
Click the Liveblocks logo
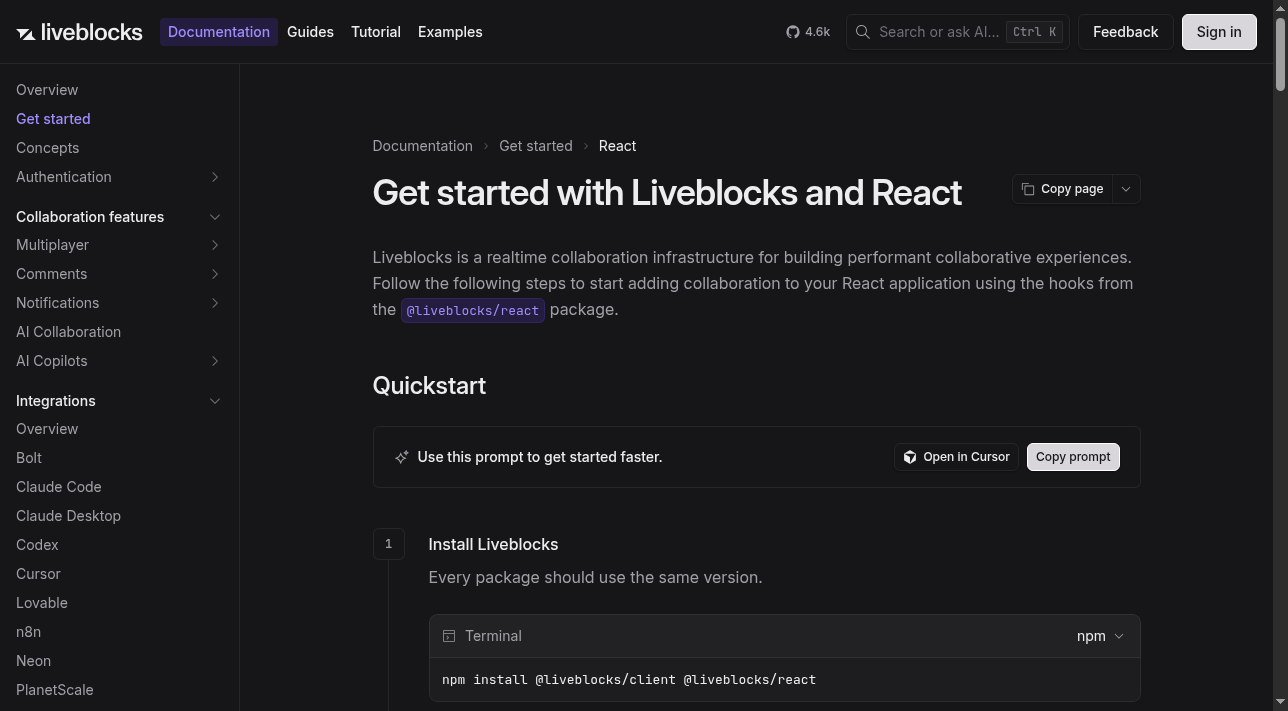click(79, 32)
